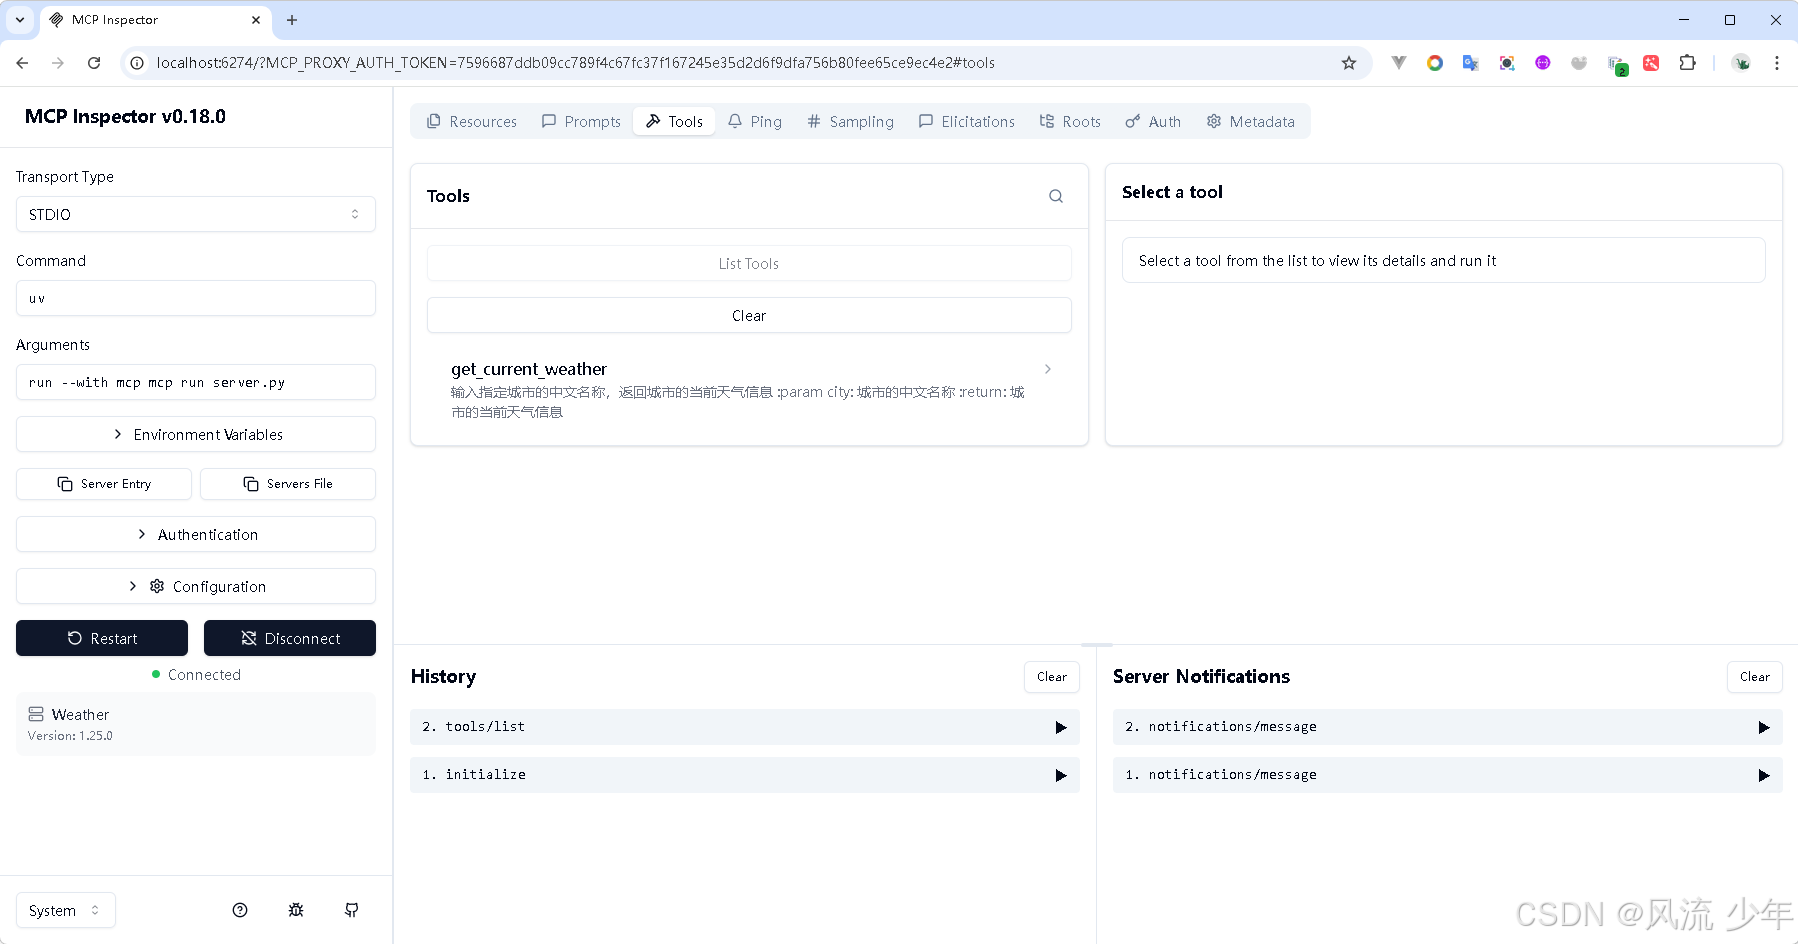
Task: Restart the server connection
Action: pyautogui.click(x=102, y=638)
